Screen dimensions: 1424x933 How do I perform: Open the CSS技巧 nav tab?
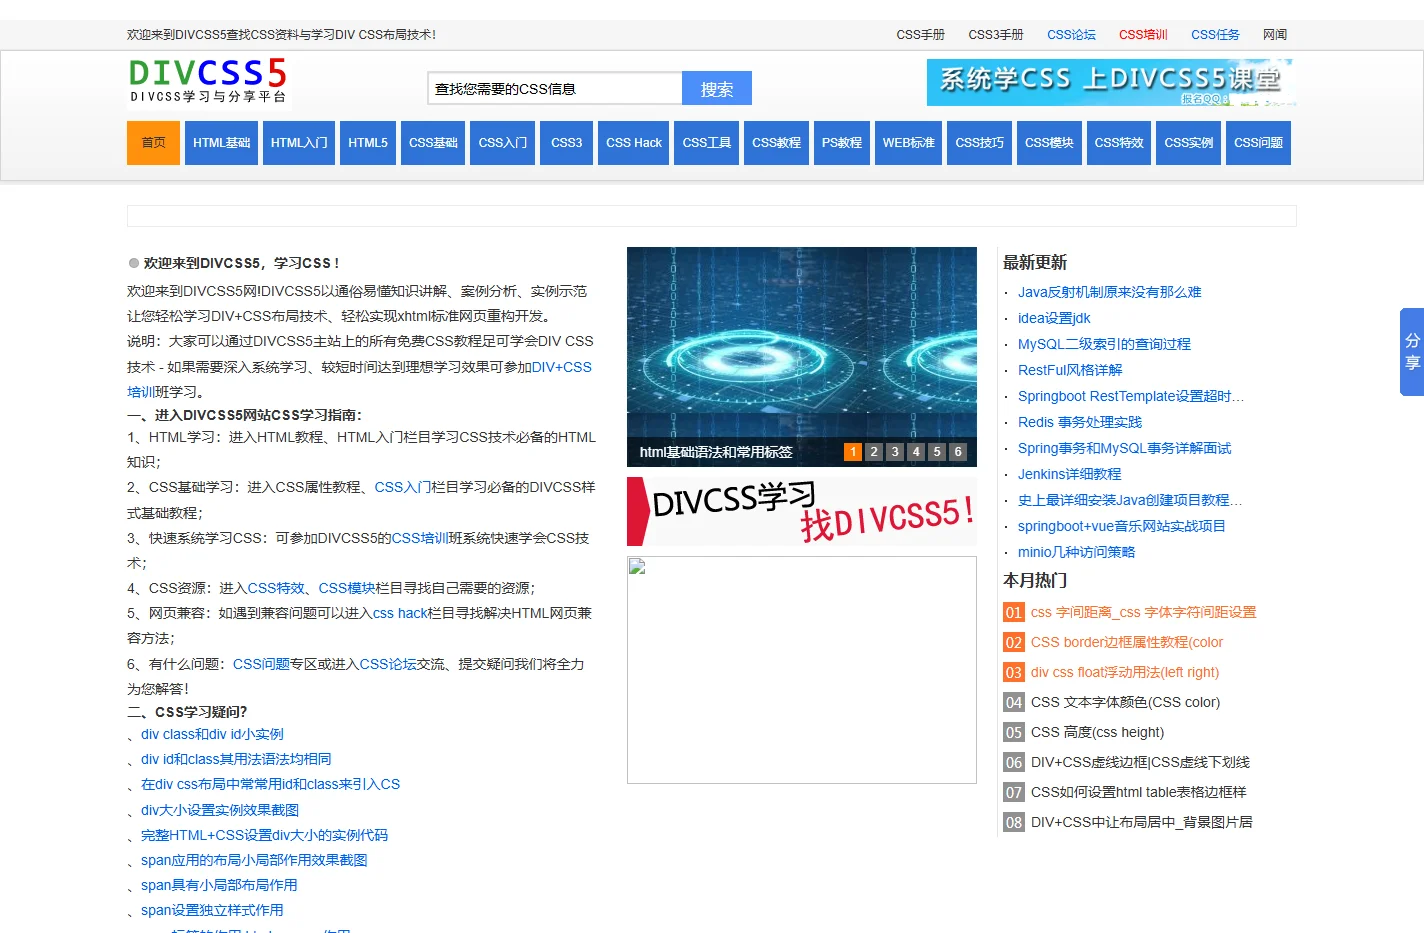(980, 143)
